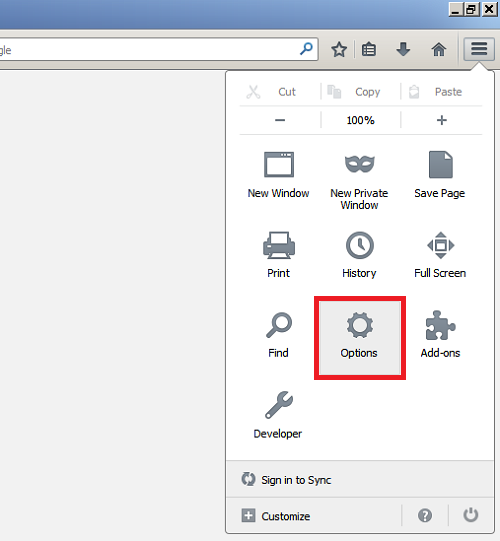The width and height of the screenshot is (500, 541).
Task: Reset zoom by clicking 100%
Action: tap(361, 120)
